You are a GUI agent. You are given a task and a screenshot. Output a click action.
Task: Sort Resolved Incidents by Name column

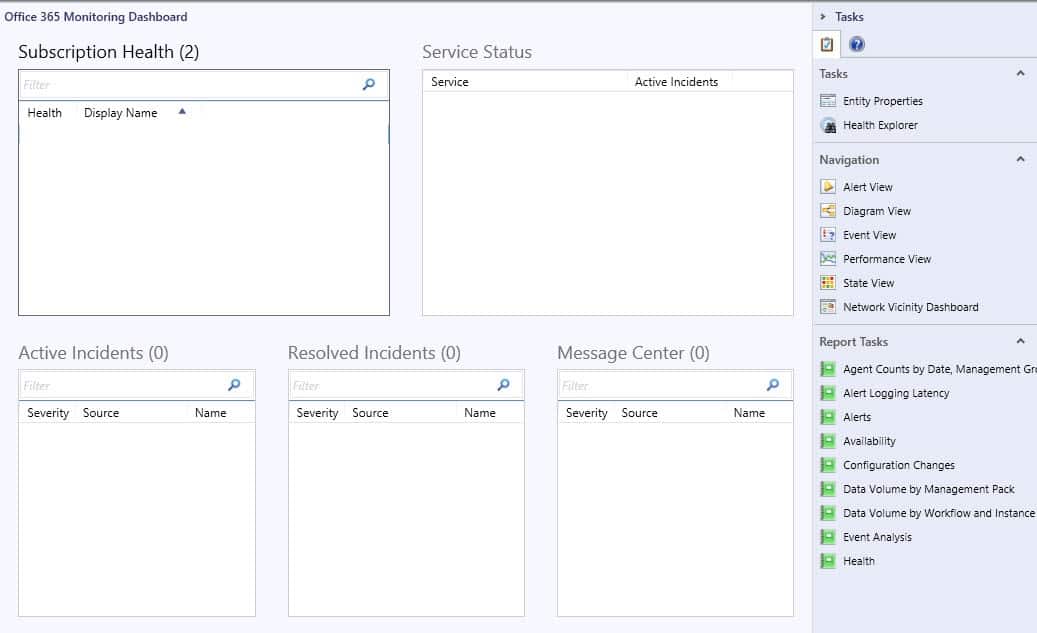pos(479,413)
